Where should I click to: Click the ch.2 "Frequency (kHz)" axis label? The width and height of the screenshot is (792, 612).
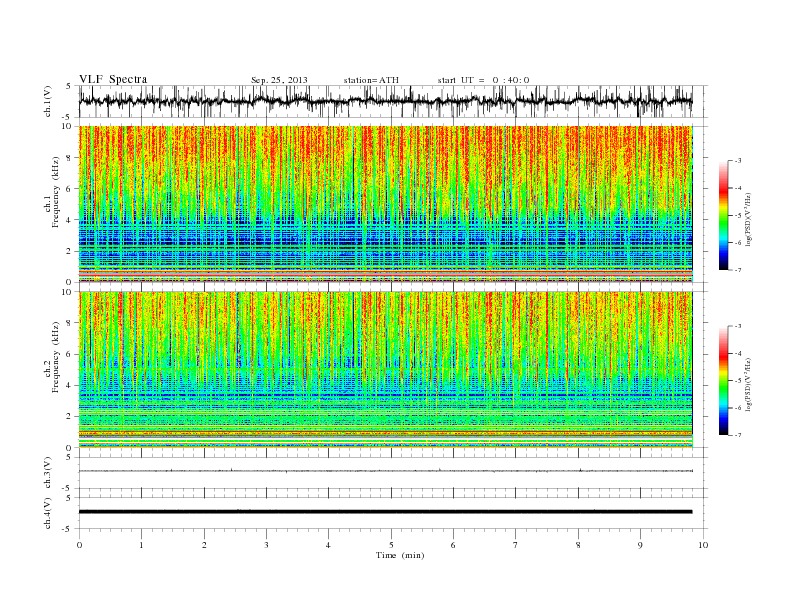point(56,356)
